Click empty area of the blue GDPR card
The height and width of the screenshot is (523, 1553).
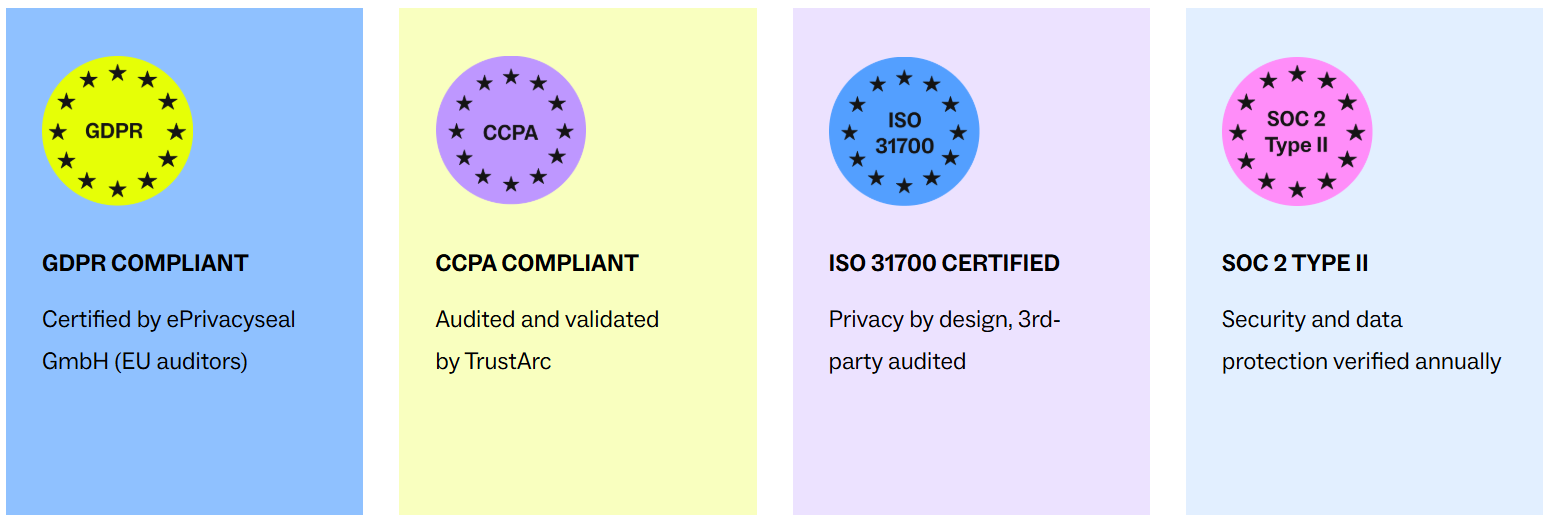pyautogui.click(x=185, y=450)
